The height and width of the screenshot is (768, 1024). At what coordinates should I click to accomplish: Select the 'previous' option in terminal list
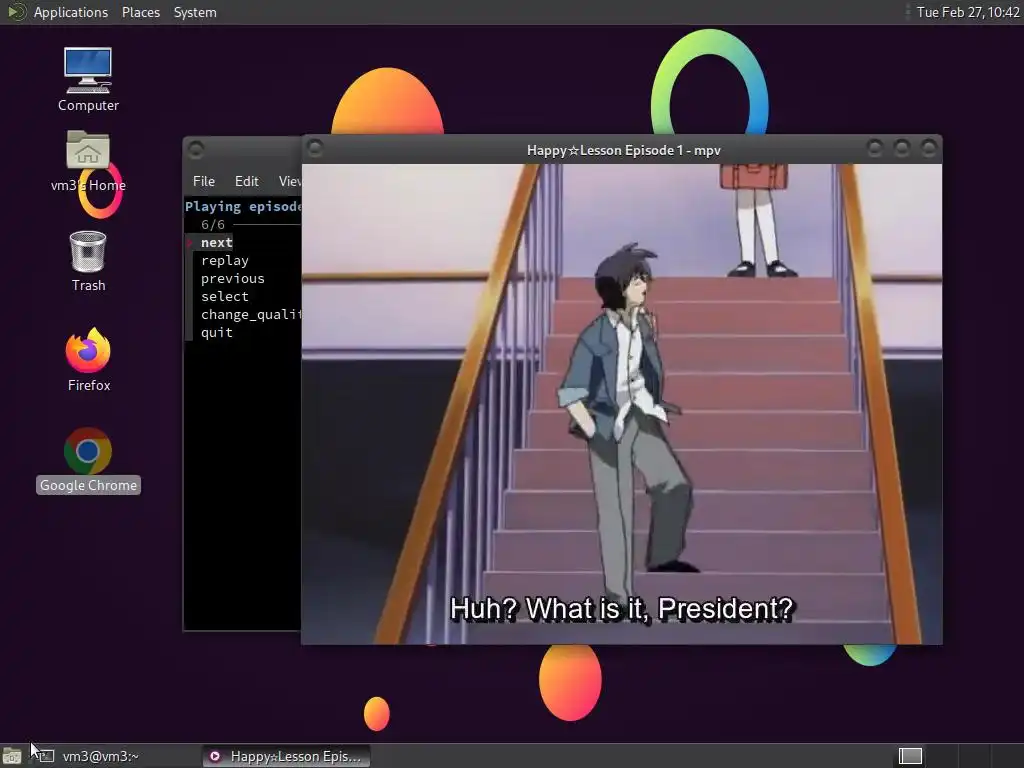[232, 278]
